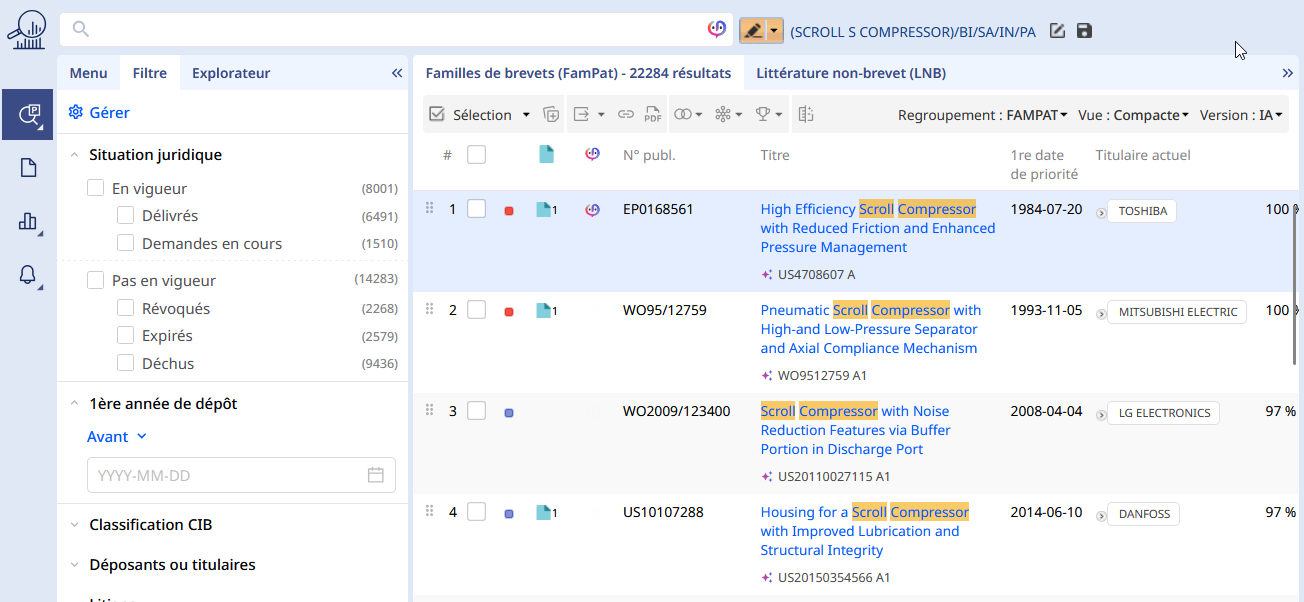
Task: Collapse the Situation juridique section
Action: (75, 155)
